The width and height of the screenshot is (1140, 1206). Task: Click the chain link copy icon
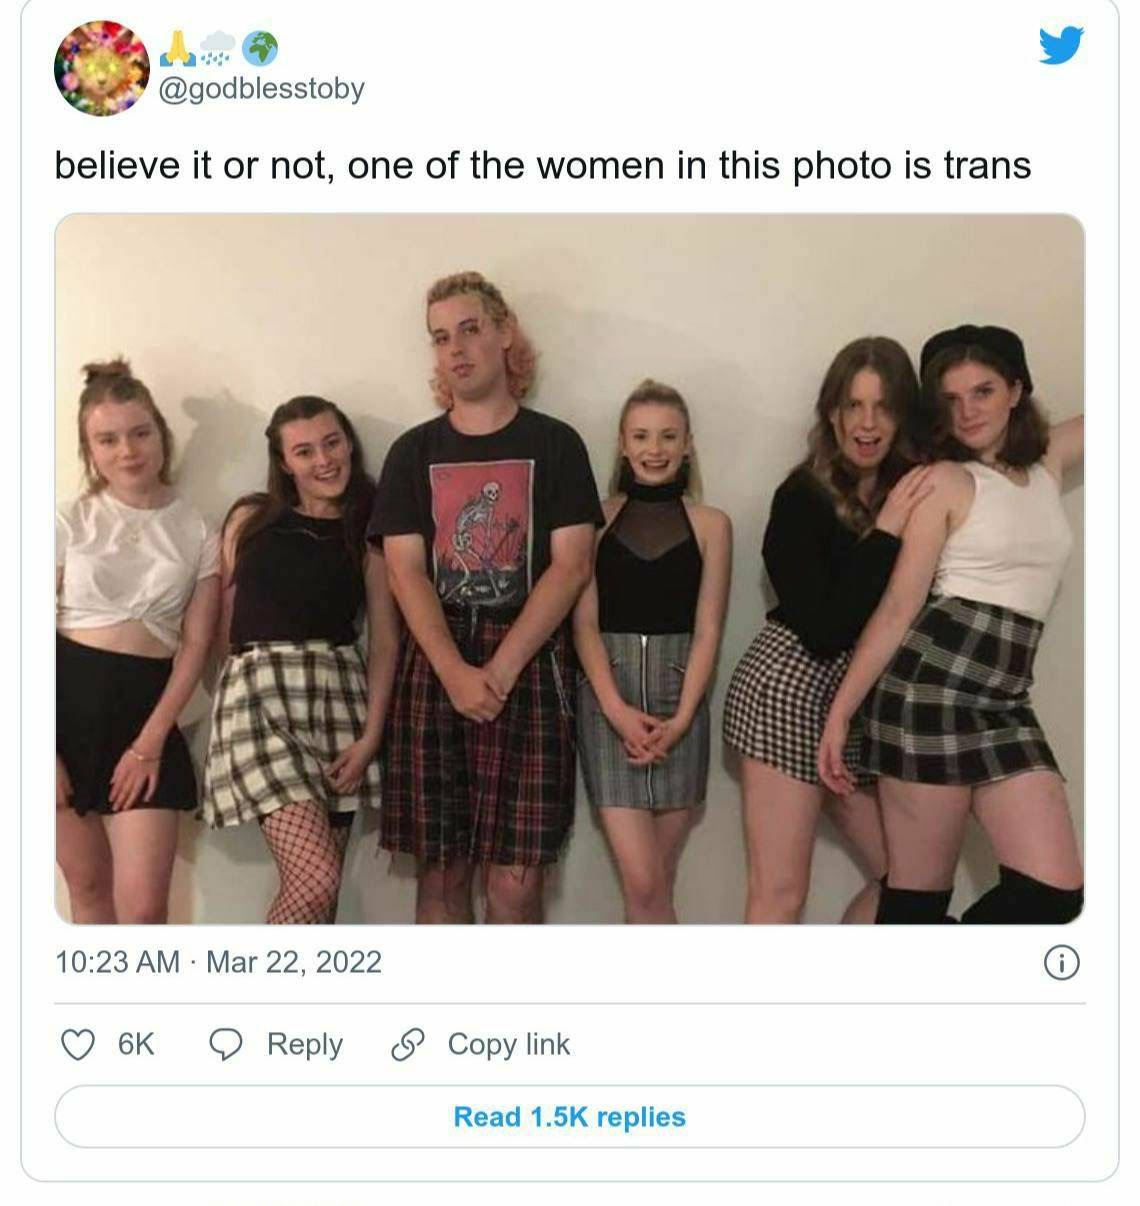[407, 1045]
